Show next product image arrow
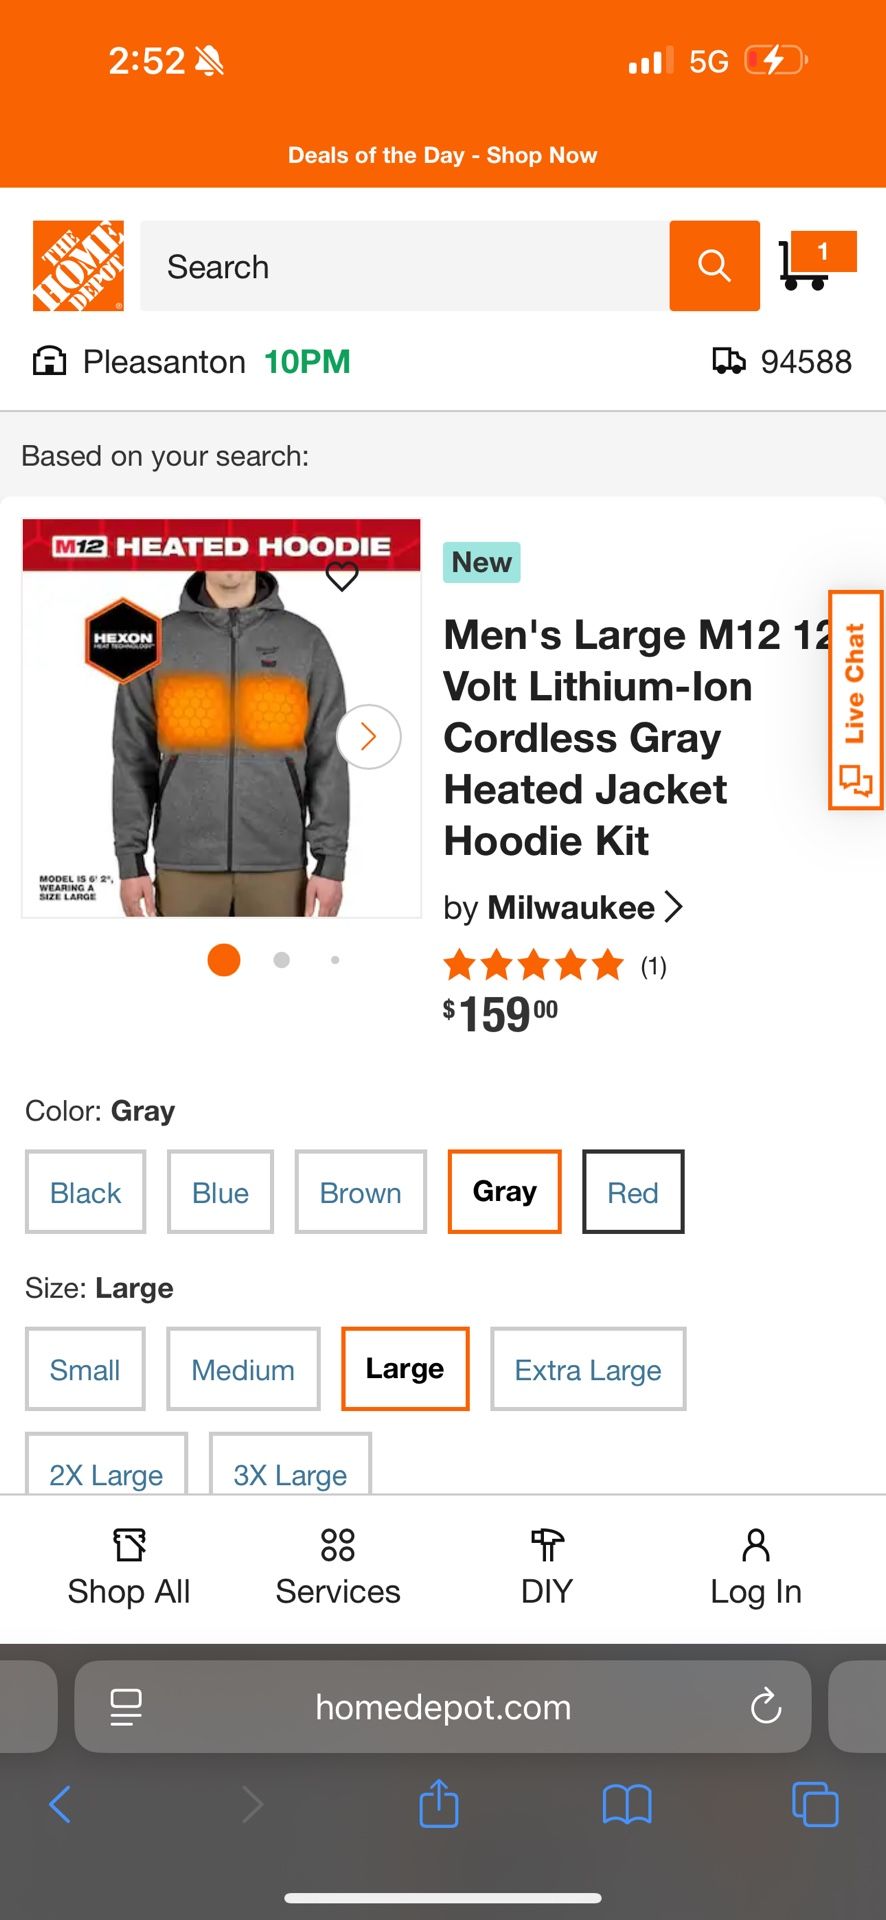Image resolution: width=886 pixels, height=1920 pixels. (369, 737)
